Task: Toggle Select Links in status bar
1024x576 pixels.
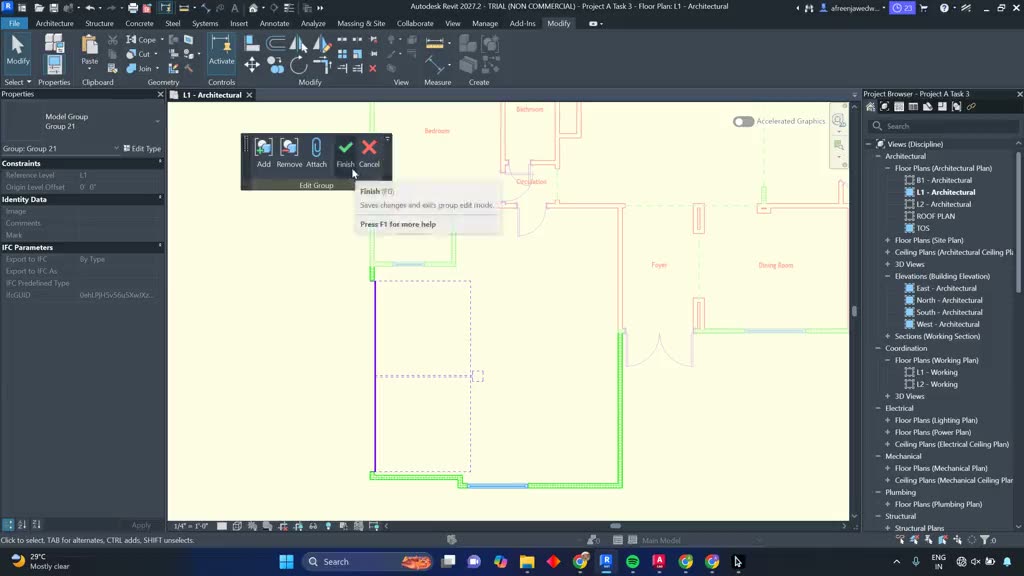Action: pyautogui.click(x=901, y=540)
